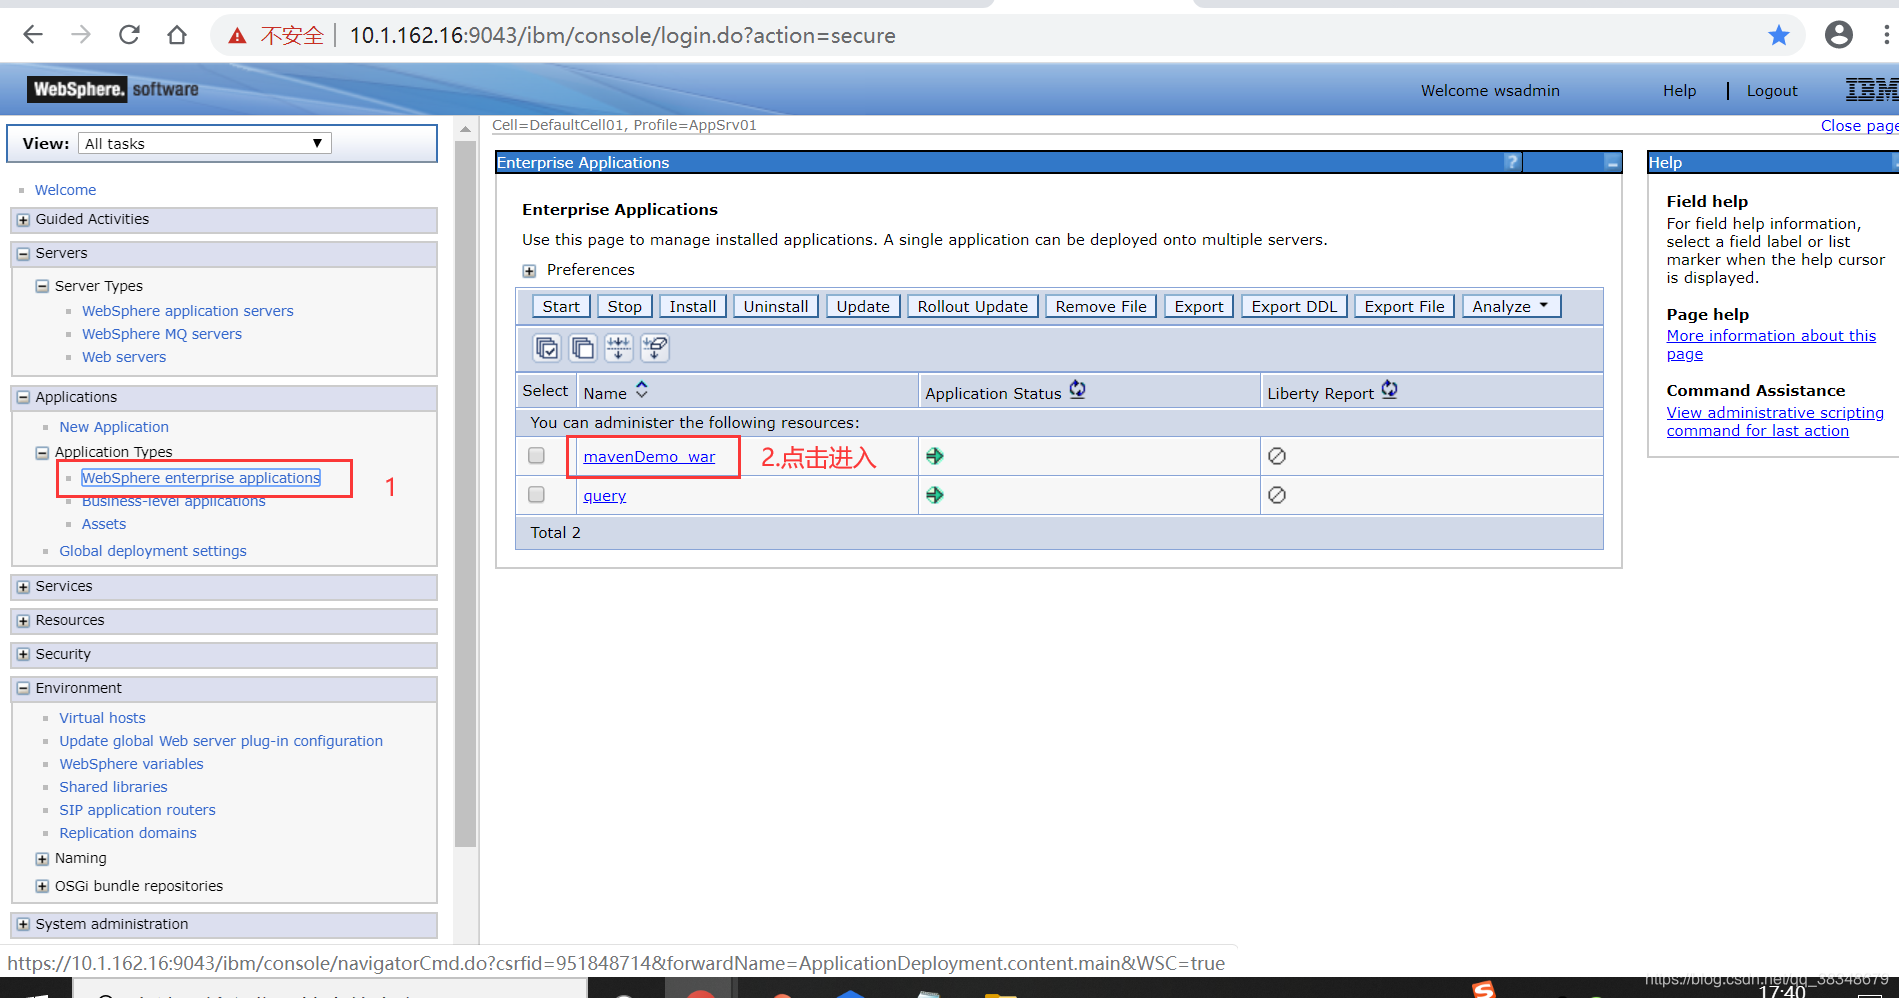This screenshot has height=998, width=1899.
Task: Open WebSphere MQ servers
Action: (x=162, y=334)
